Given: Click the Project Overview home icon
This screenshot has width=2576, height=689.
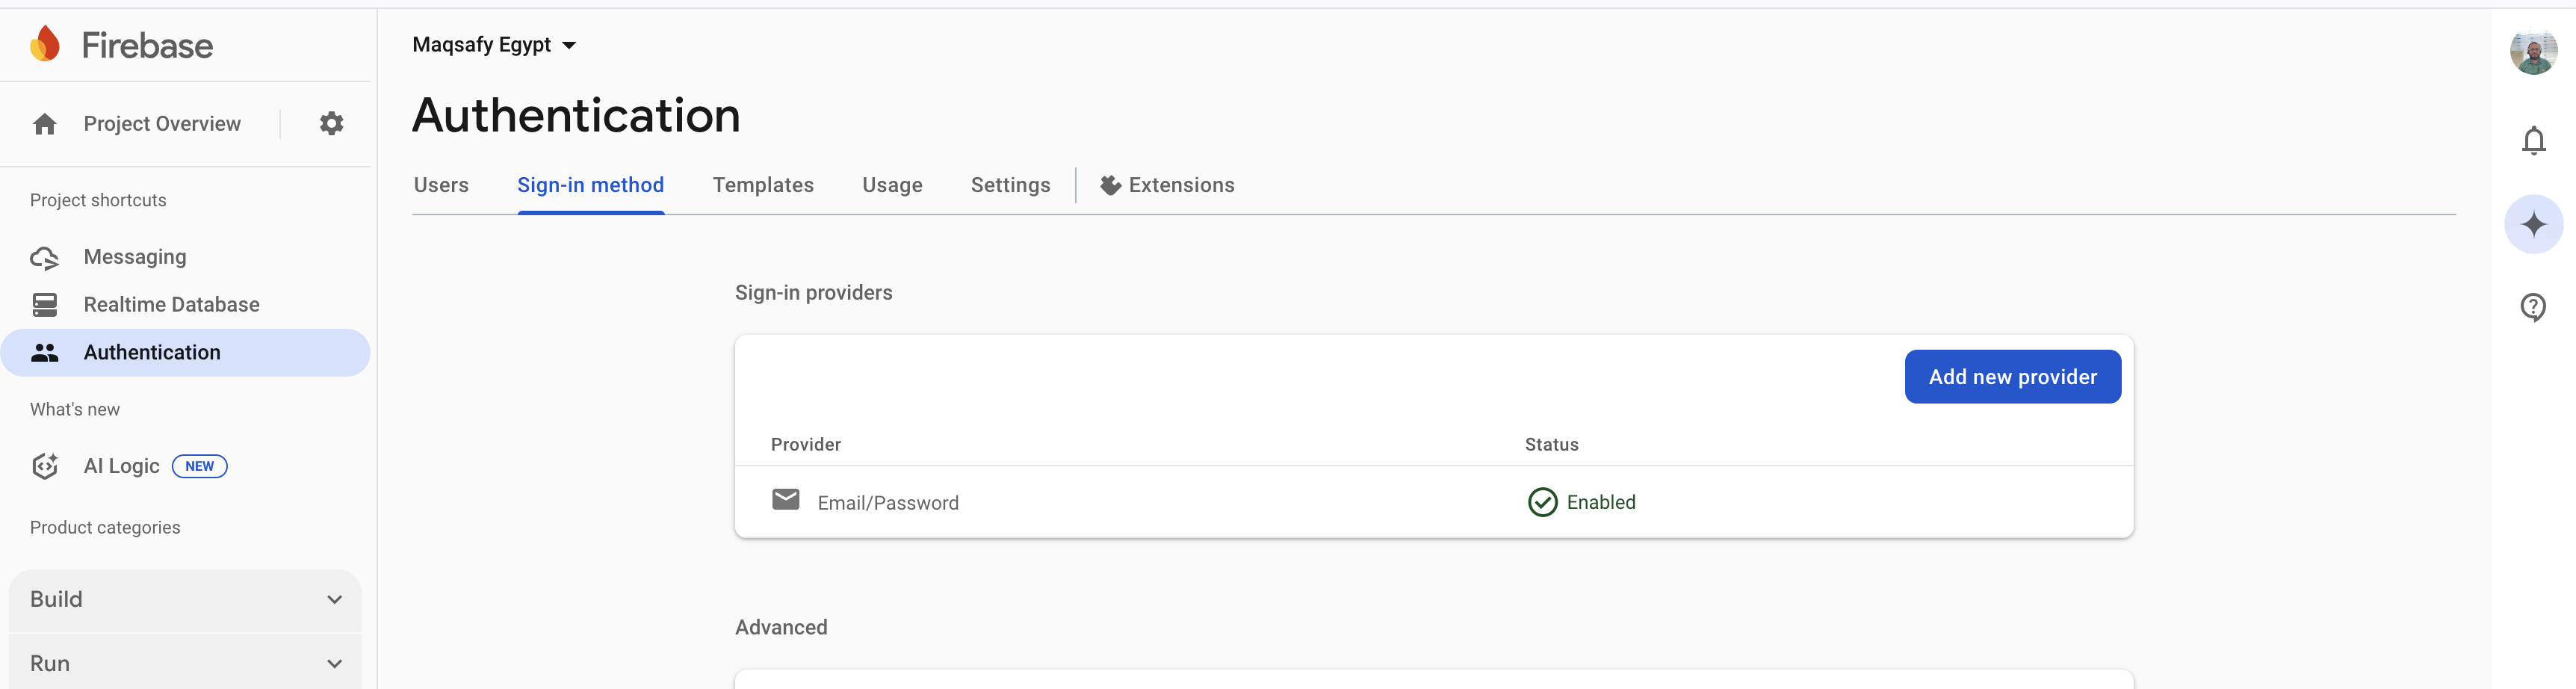Looking at the screenshot, I should 44,124.
